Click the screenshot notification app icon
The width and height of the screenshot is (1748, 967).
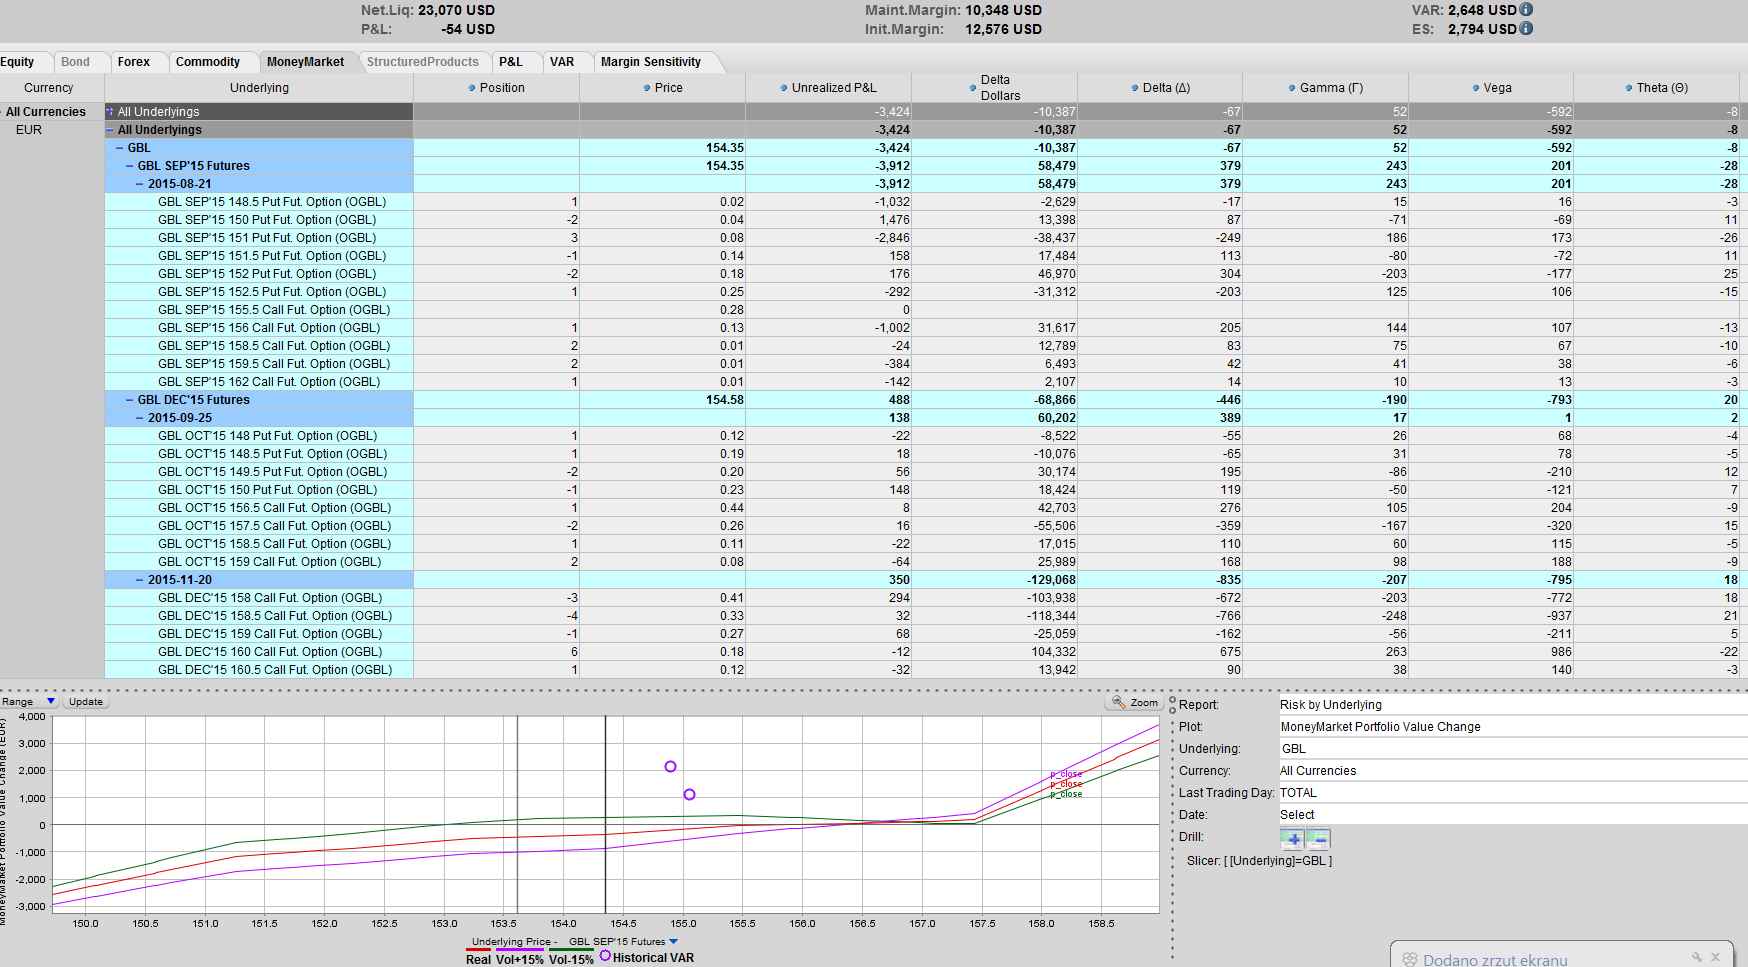point(1409,959)
